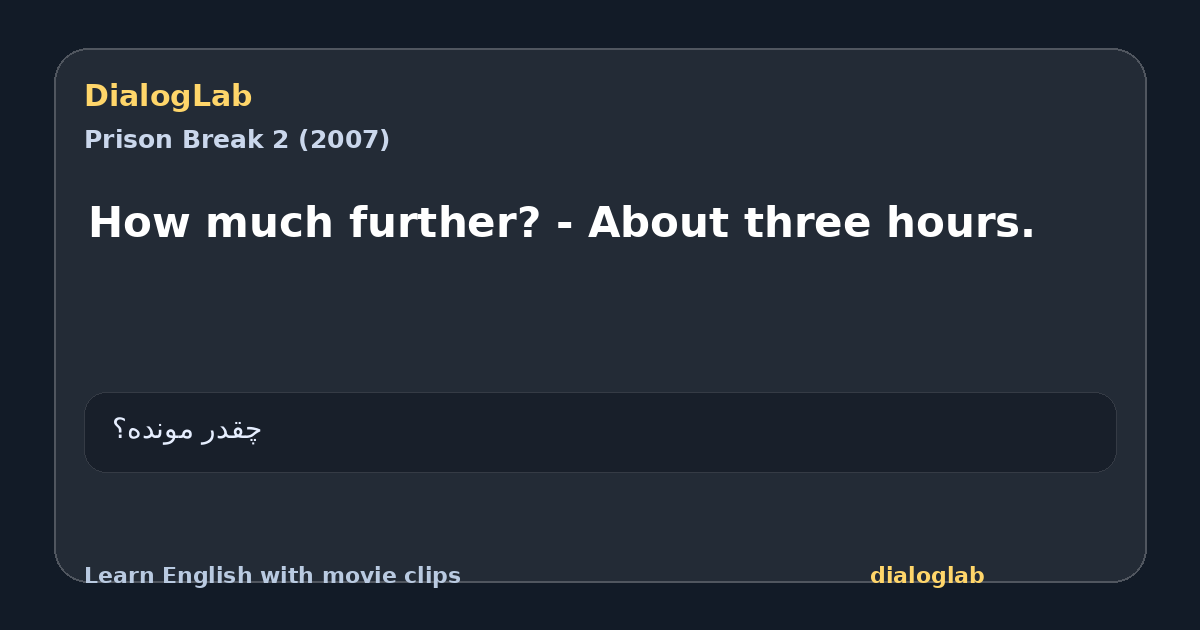Click the "dialoglab" handle in the footer

pos(927,576)
